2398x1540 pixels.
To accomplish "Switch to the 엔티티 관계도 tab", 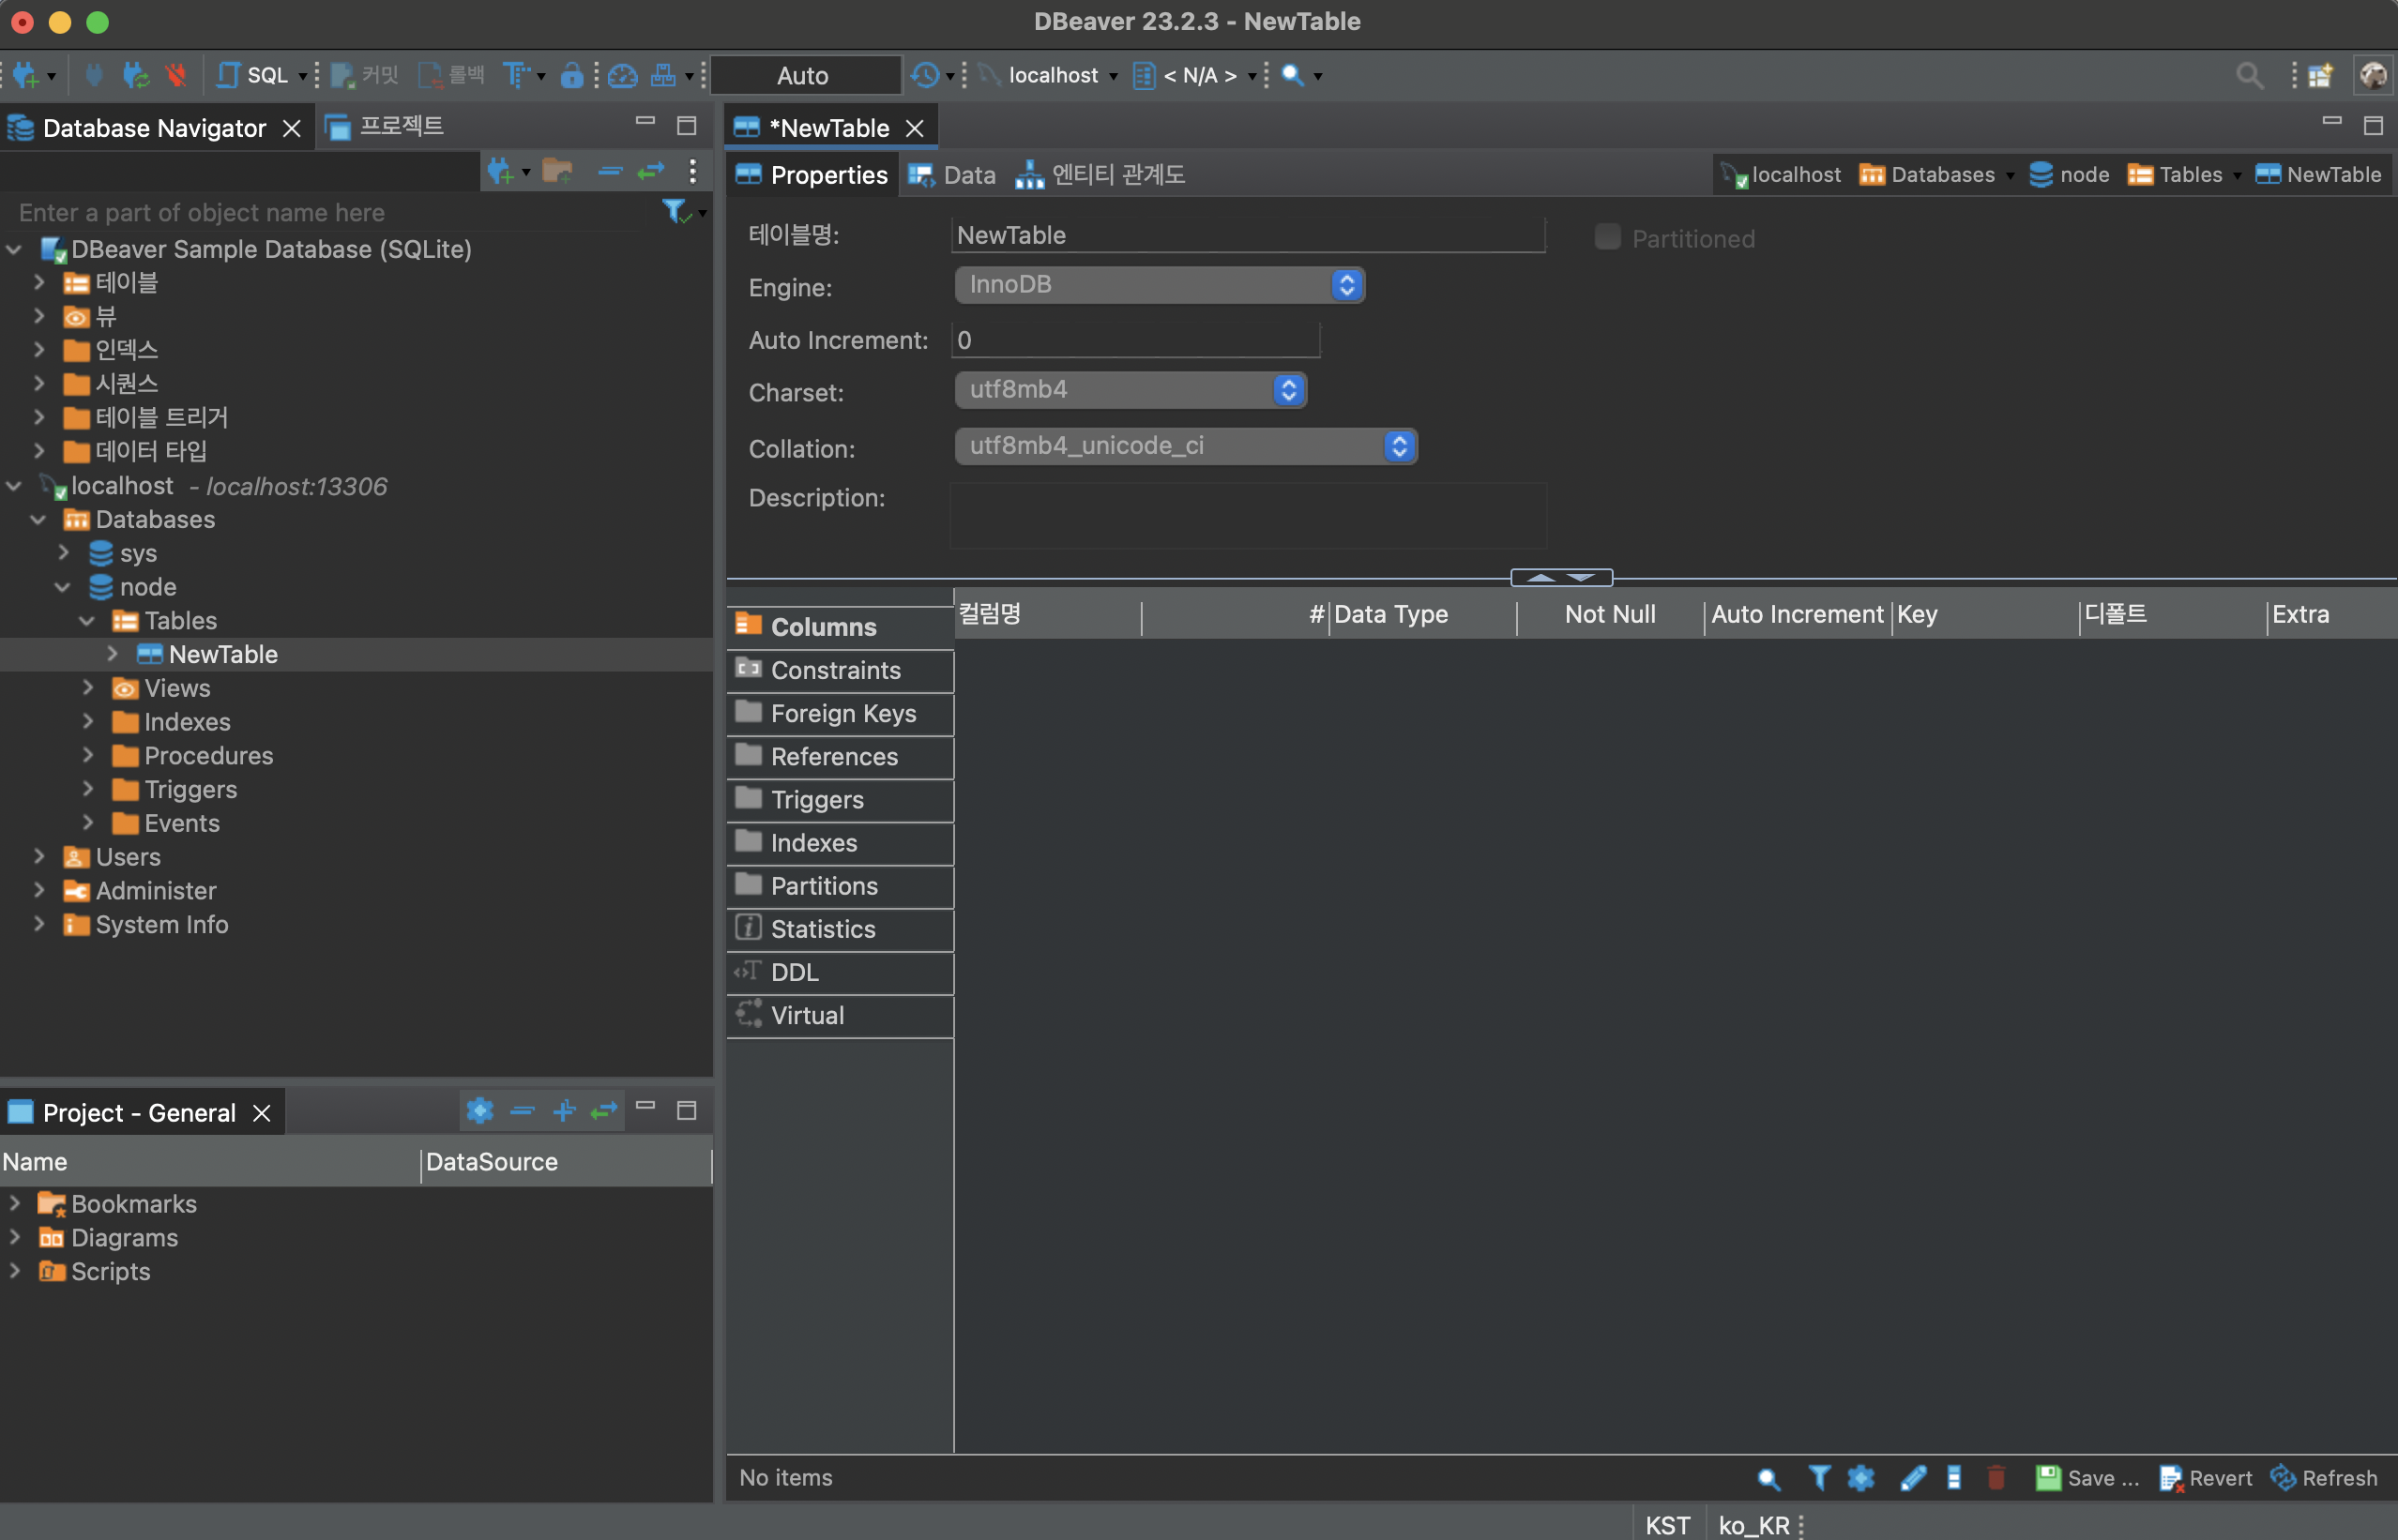I will (x=1100, y=175).
